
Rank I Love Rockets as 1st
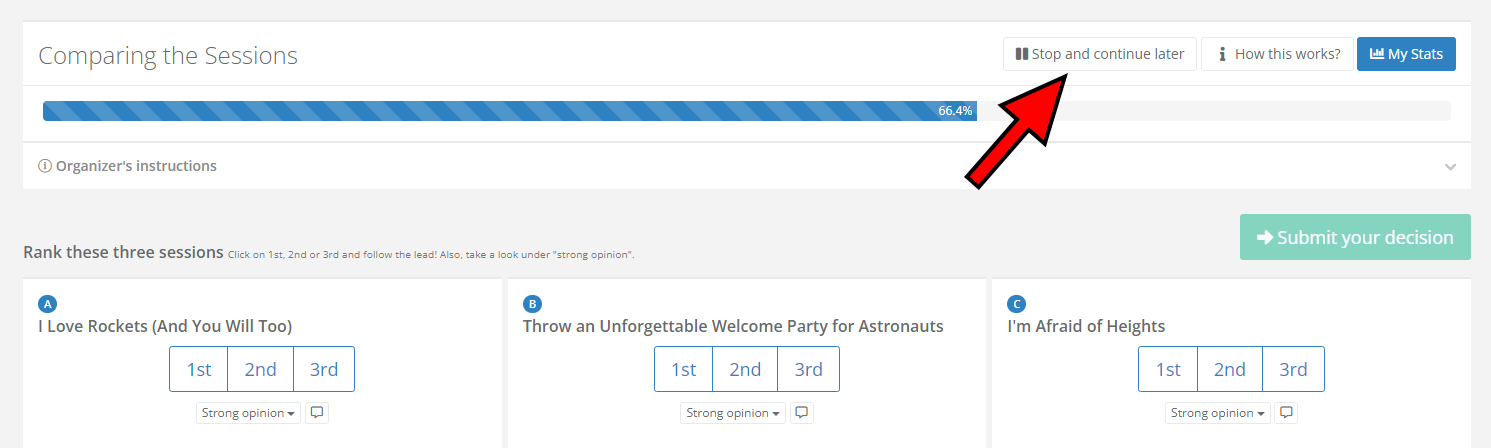199,369
